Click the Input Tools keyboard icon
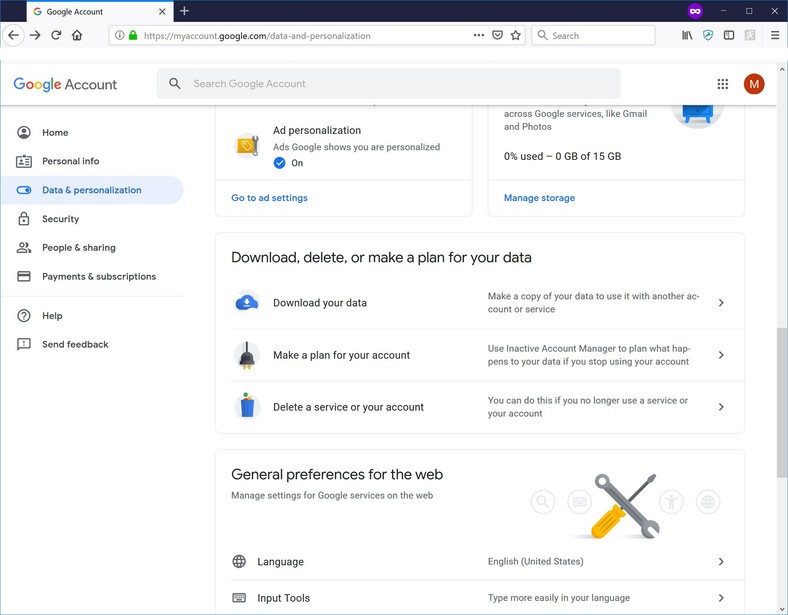788x615 pixels. [239, 597]
